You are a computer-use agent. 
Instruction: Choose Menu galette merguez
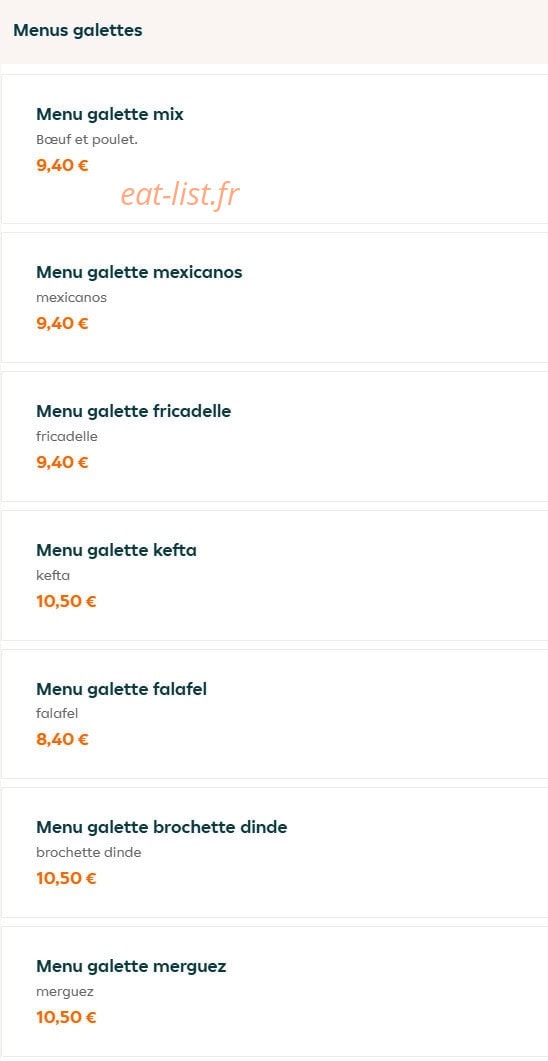[274, 991]
